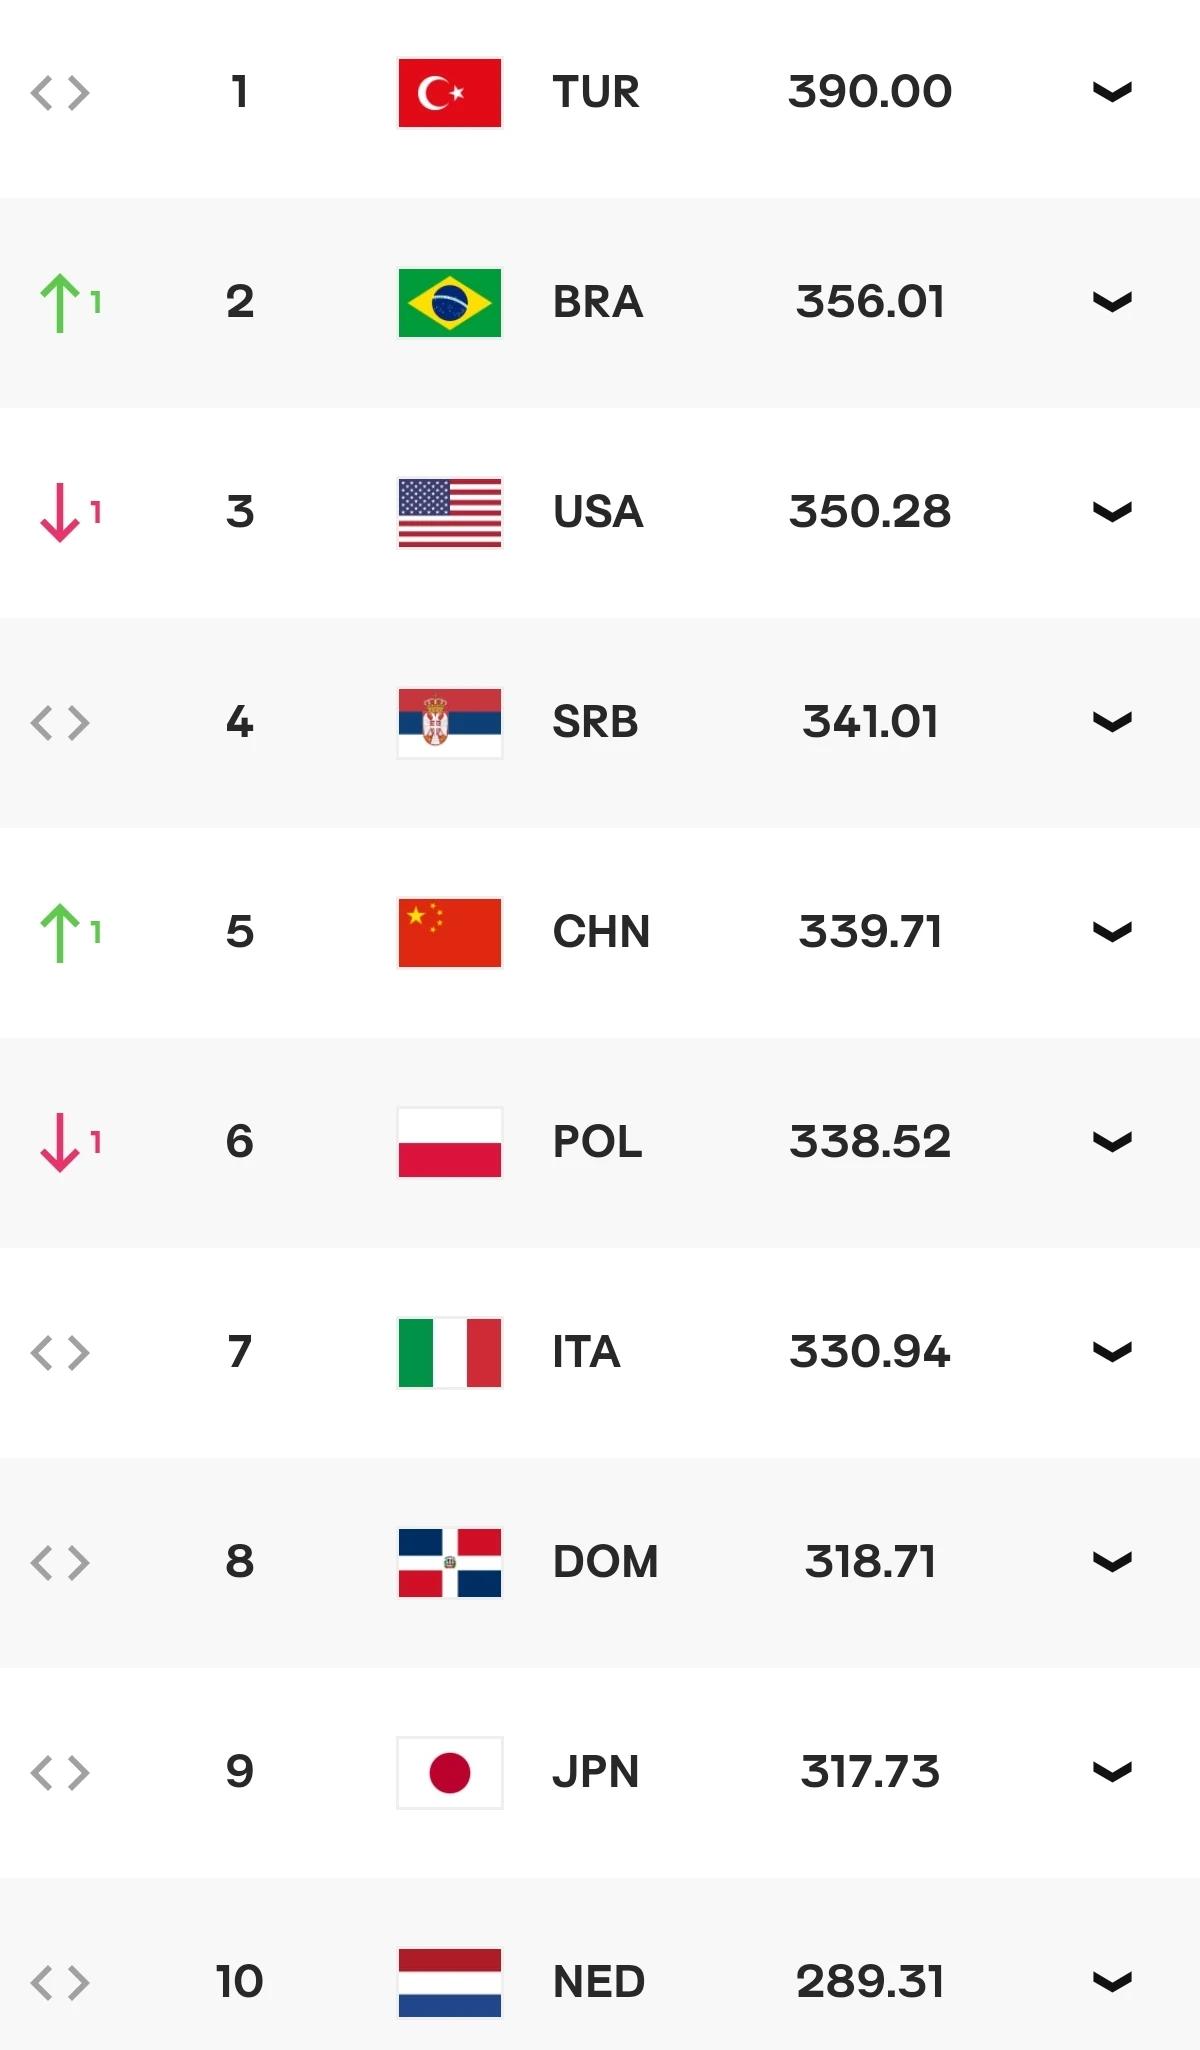Select the USA flag icon
1200x2050 pixels.
(449, 513)
